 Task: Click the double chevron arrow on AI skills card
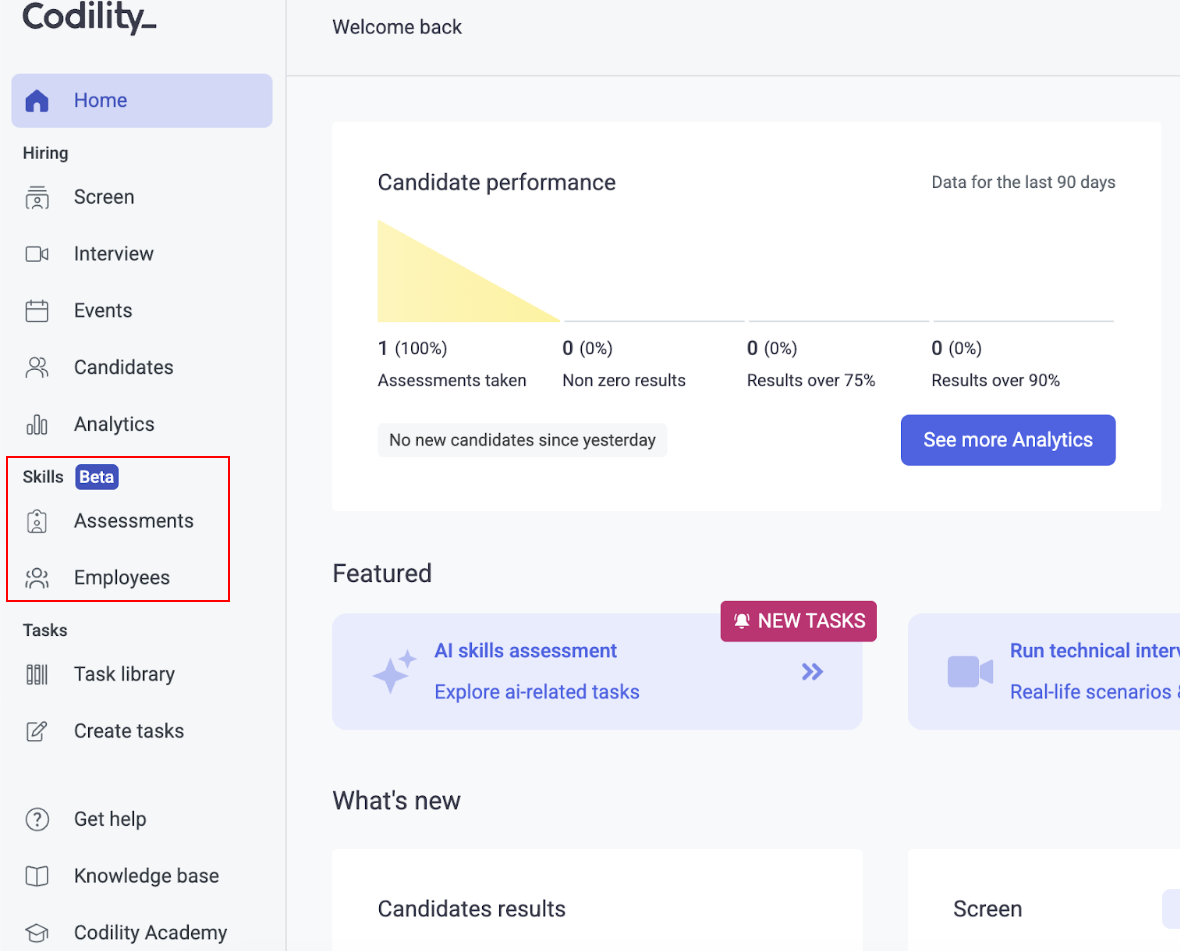pyautogui.click(x=812, y=672)
